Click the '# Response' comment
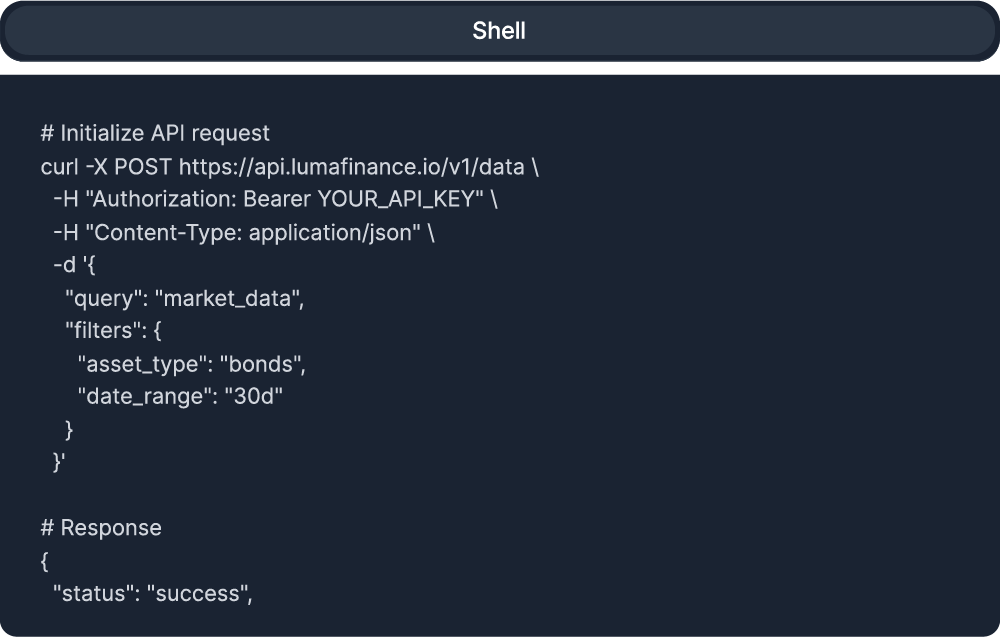Image resolution: width=1000 pixels, height=637 pixels. 101,527
